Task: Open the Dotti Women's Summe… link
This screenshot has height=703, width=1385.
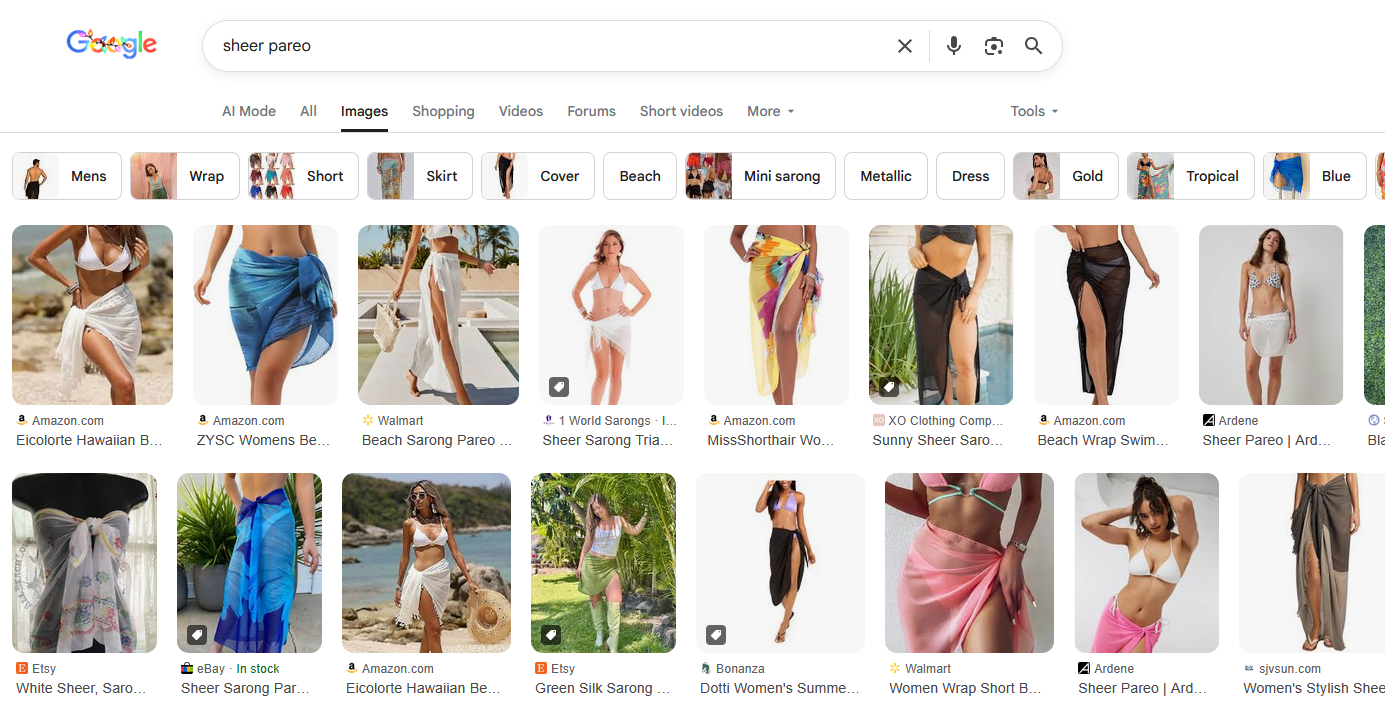Action: [x=780, y=688]
